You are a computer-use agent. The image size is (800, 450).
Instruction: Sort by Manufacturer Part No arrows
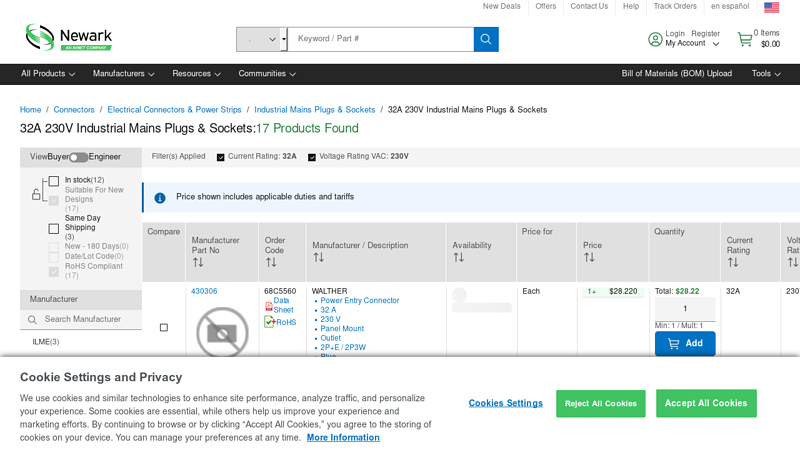pos(198,263)
